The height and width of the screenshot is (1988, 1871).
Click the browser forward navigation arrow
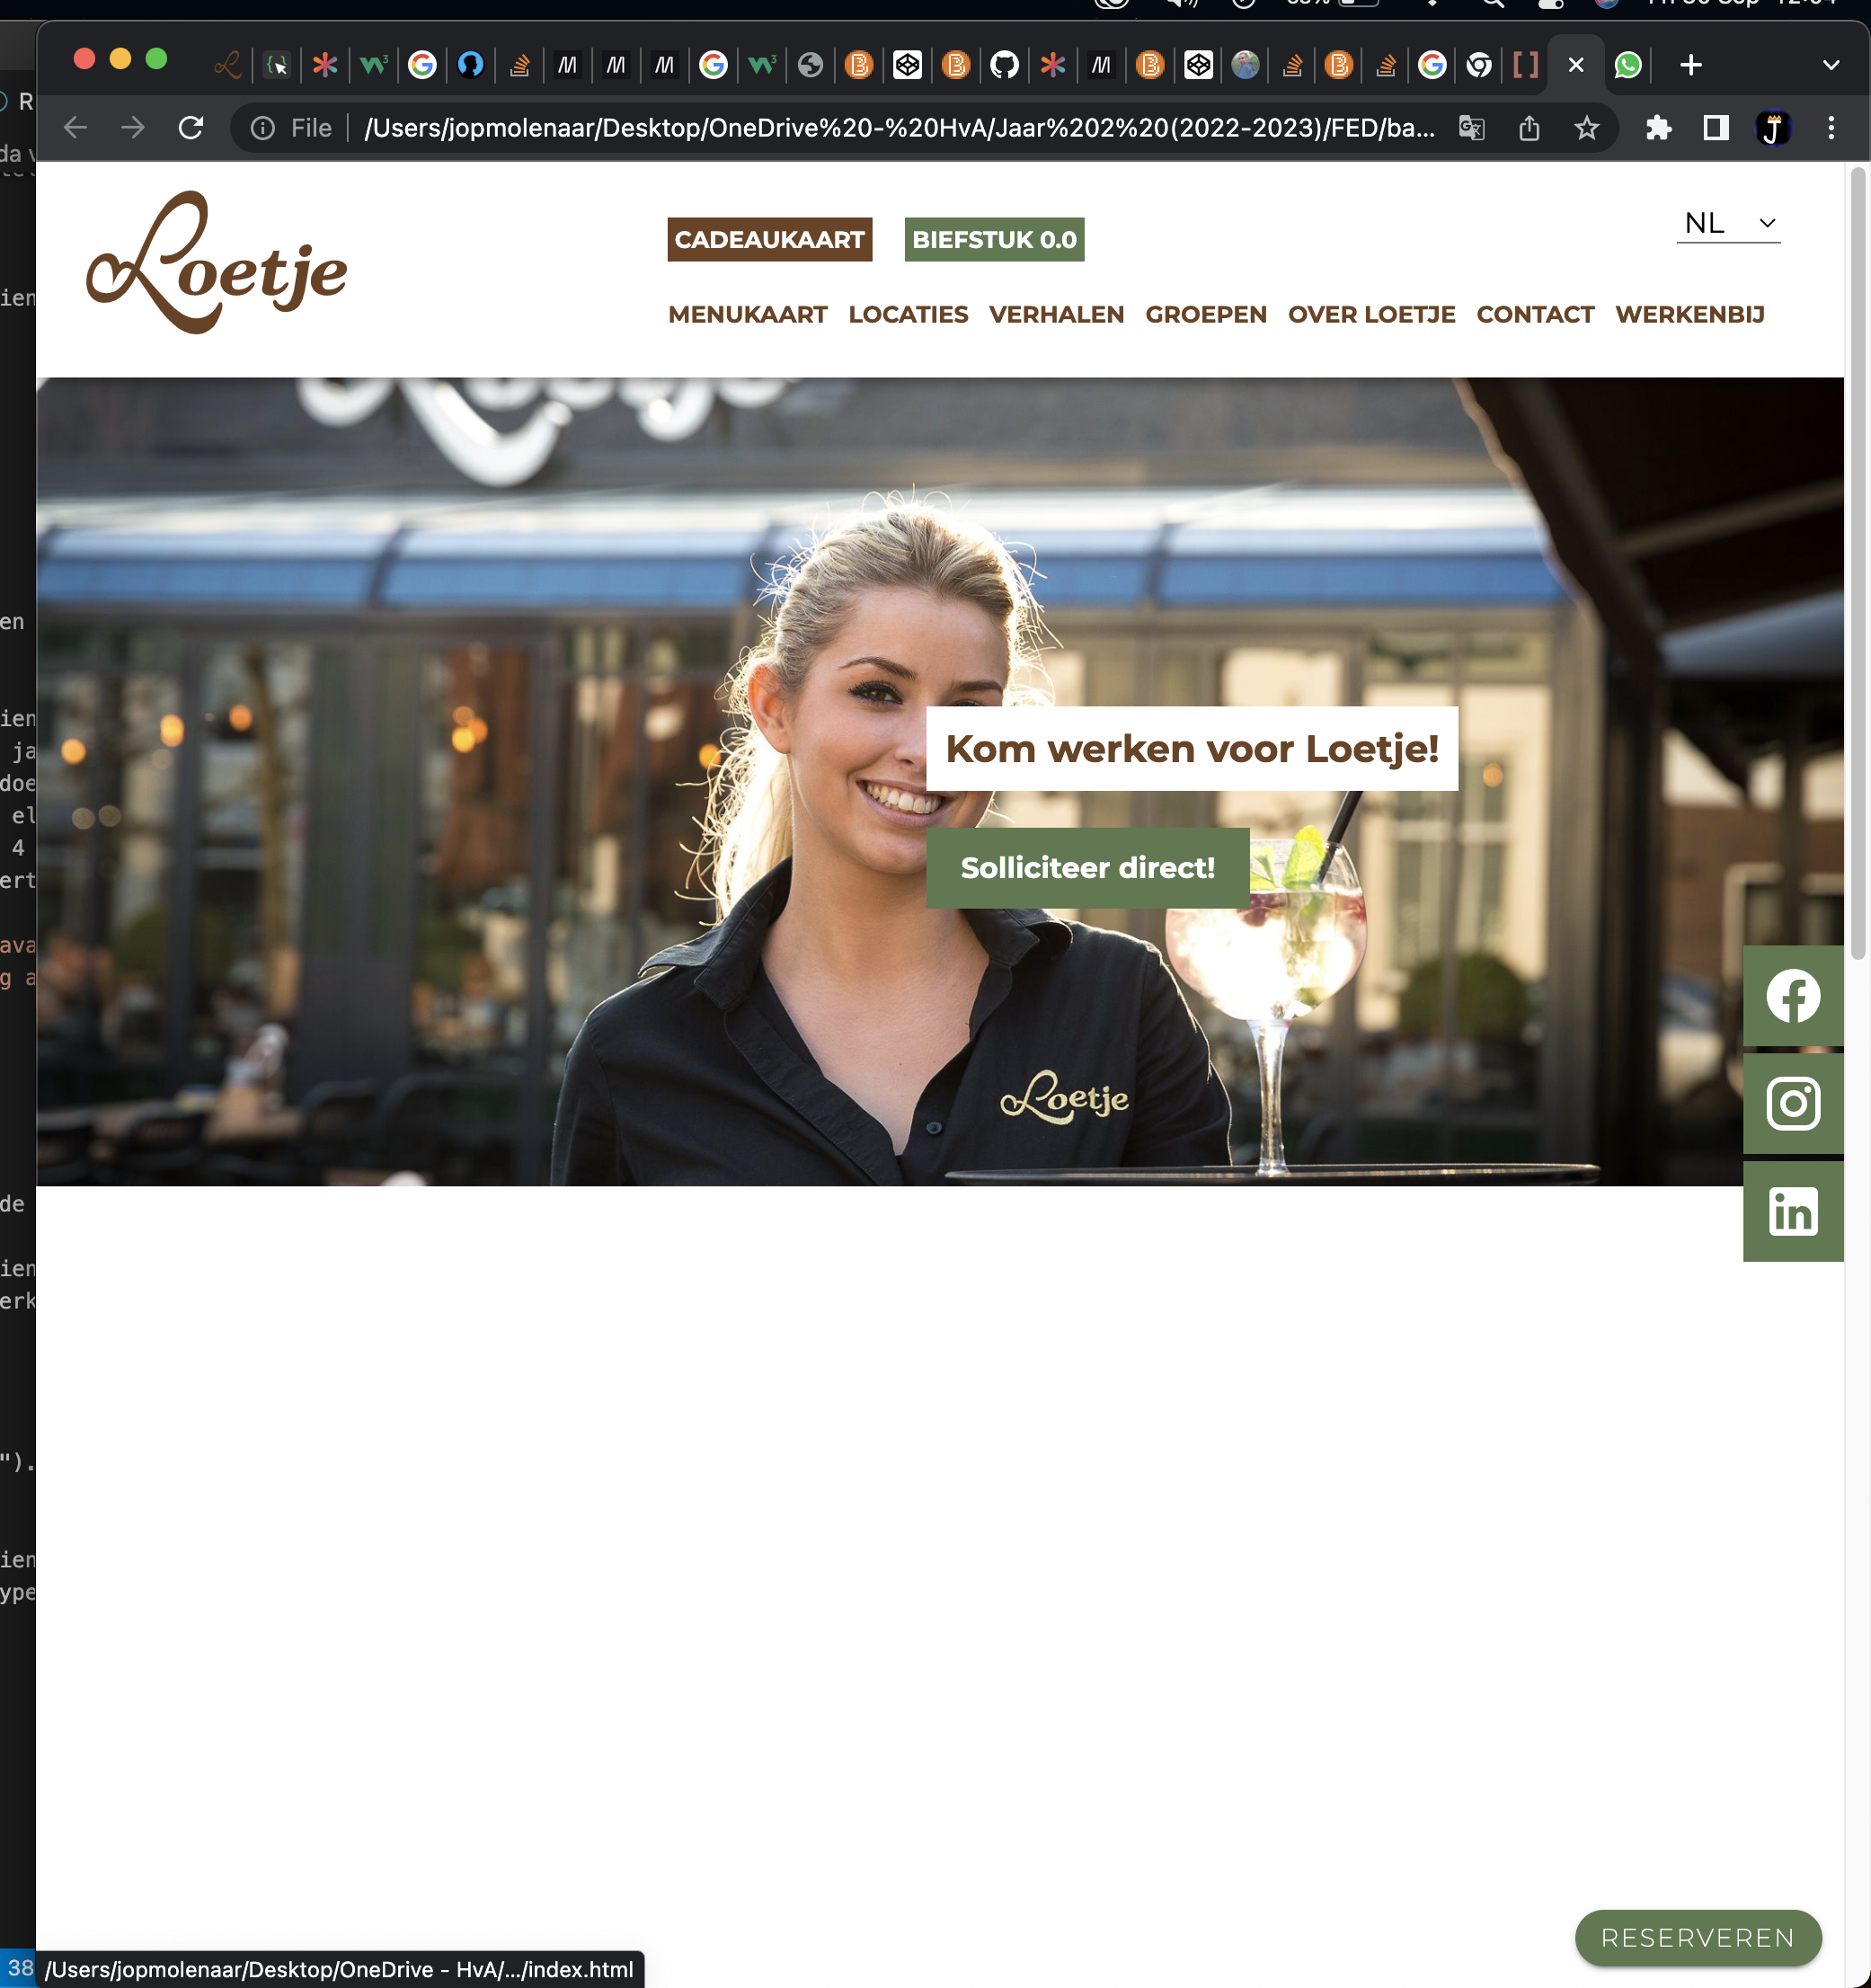(x=130, y=127)
